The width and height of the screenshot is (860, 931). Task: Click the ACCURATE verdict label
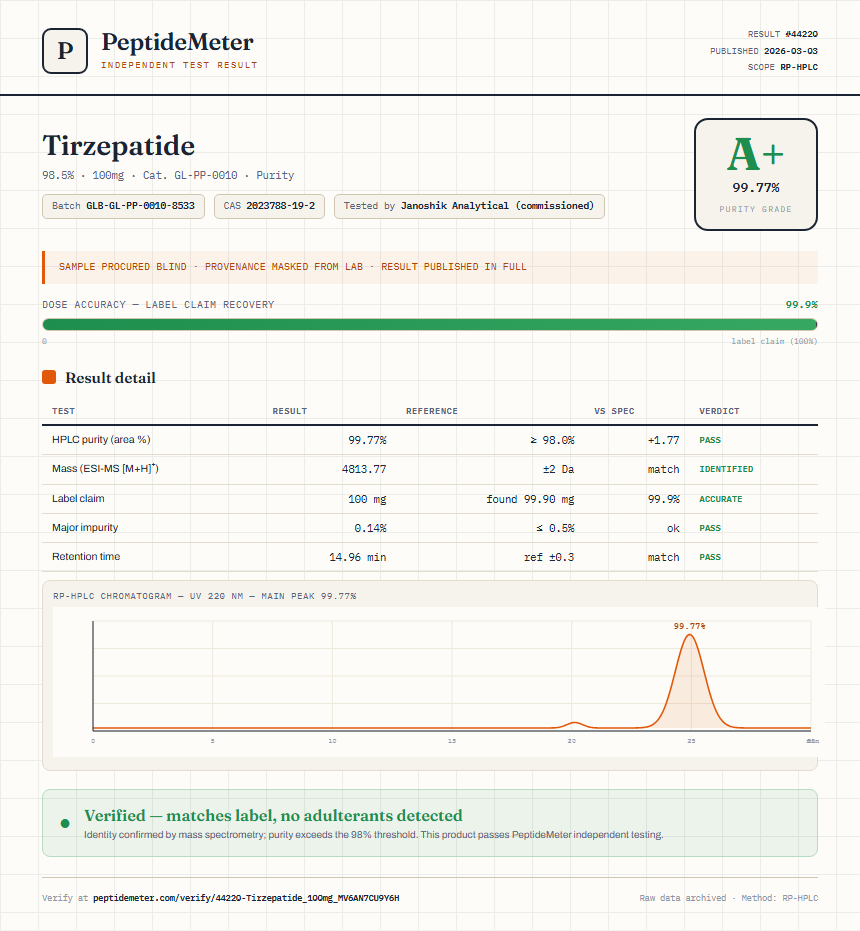click(x=720, y=499)
